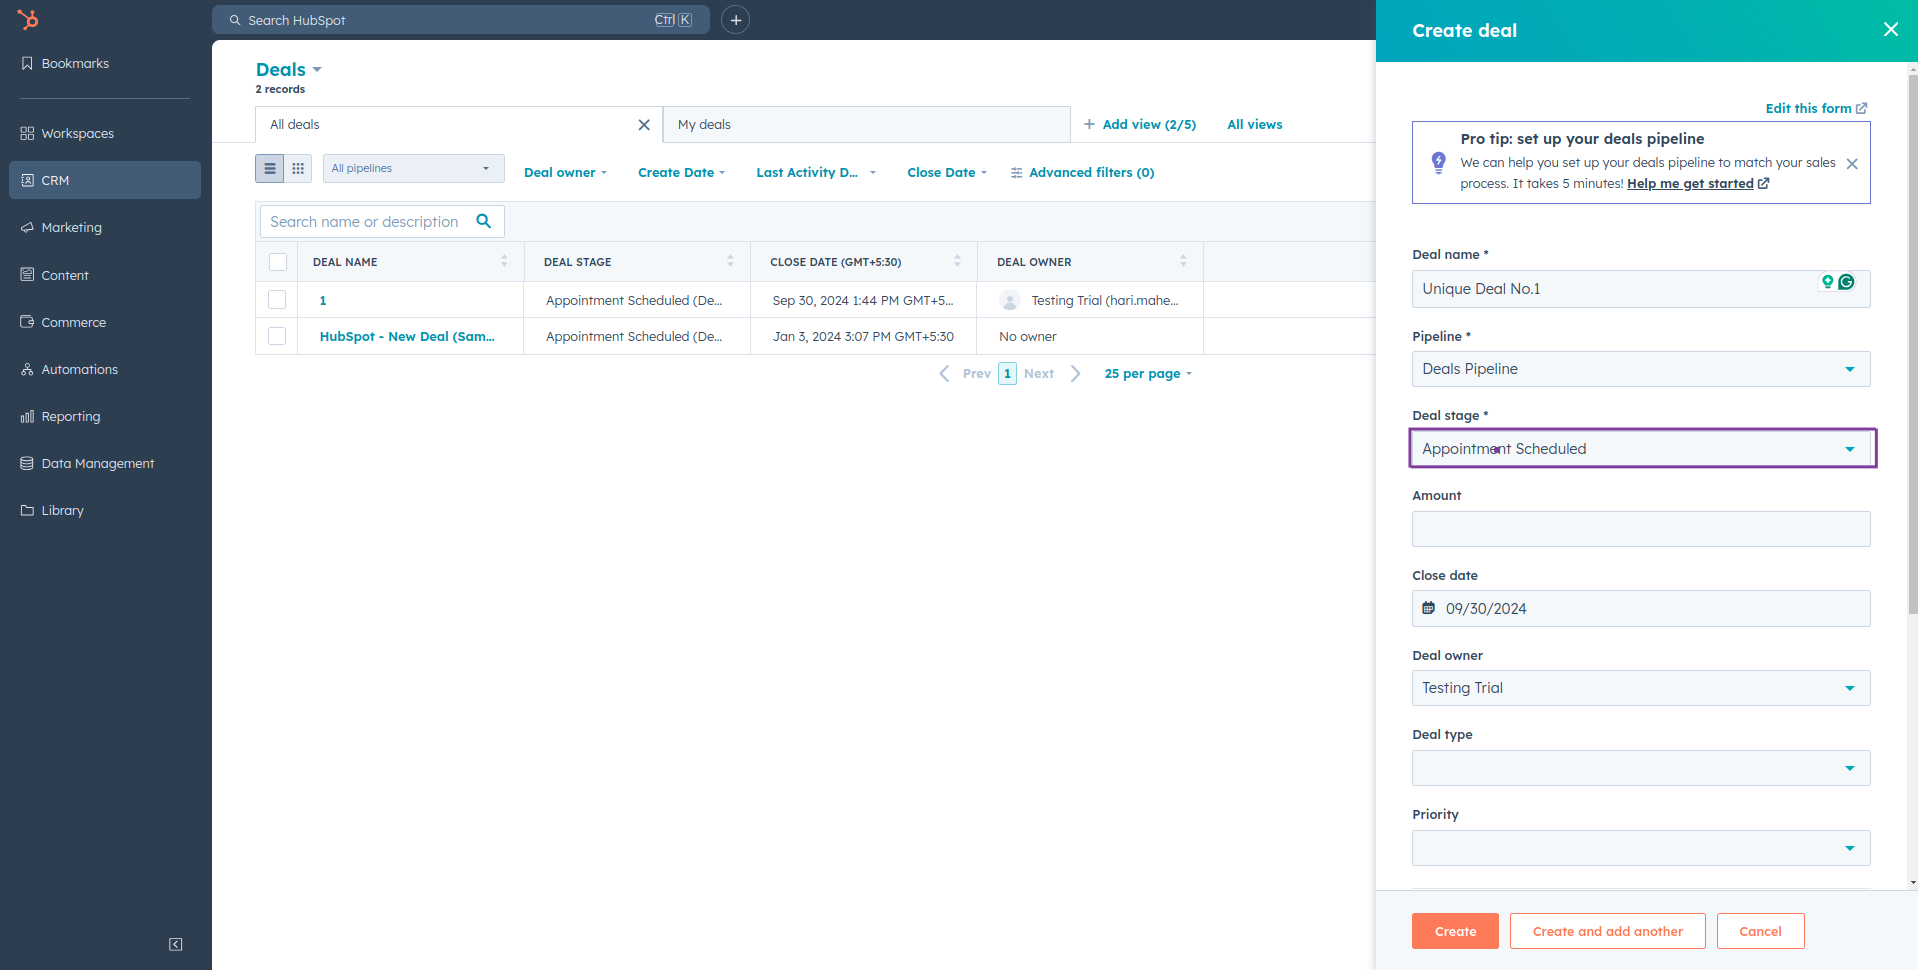Select the list view icon

tap(270, 169)
